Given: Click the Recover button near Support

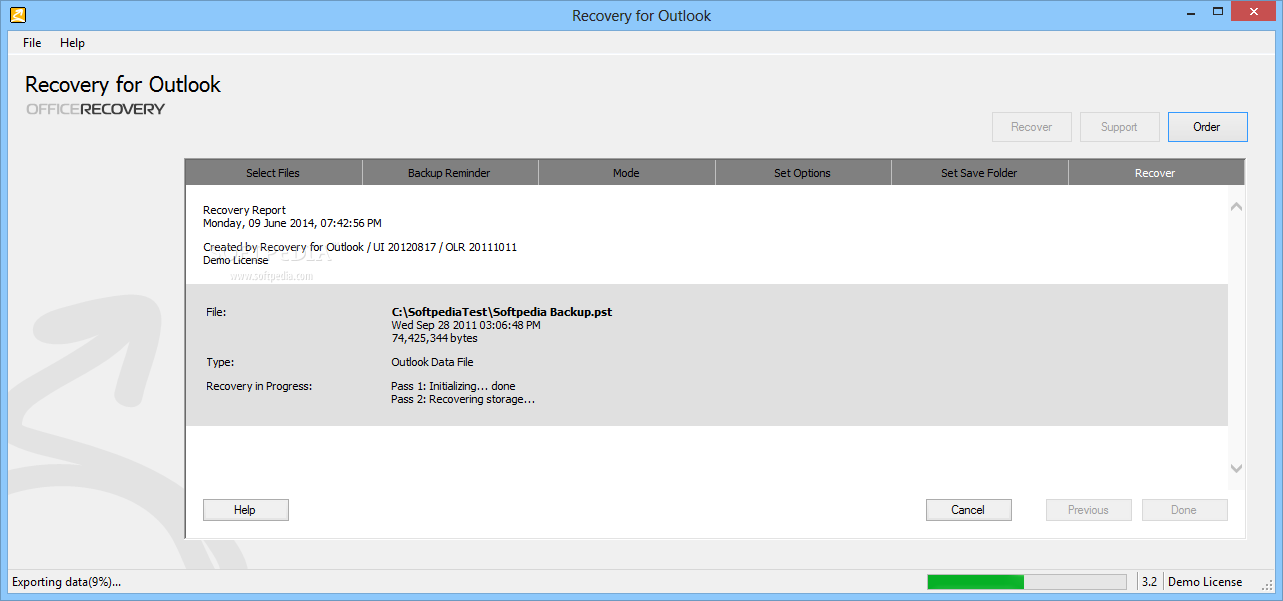Looking at the screenshot, I should [1031, 127].
